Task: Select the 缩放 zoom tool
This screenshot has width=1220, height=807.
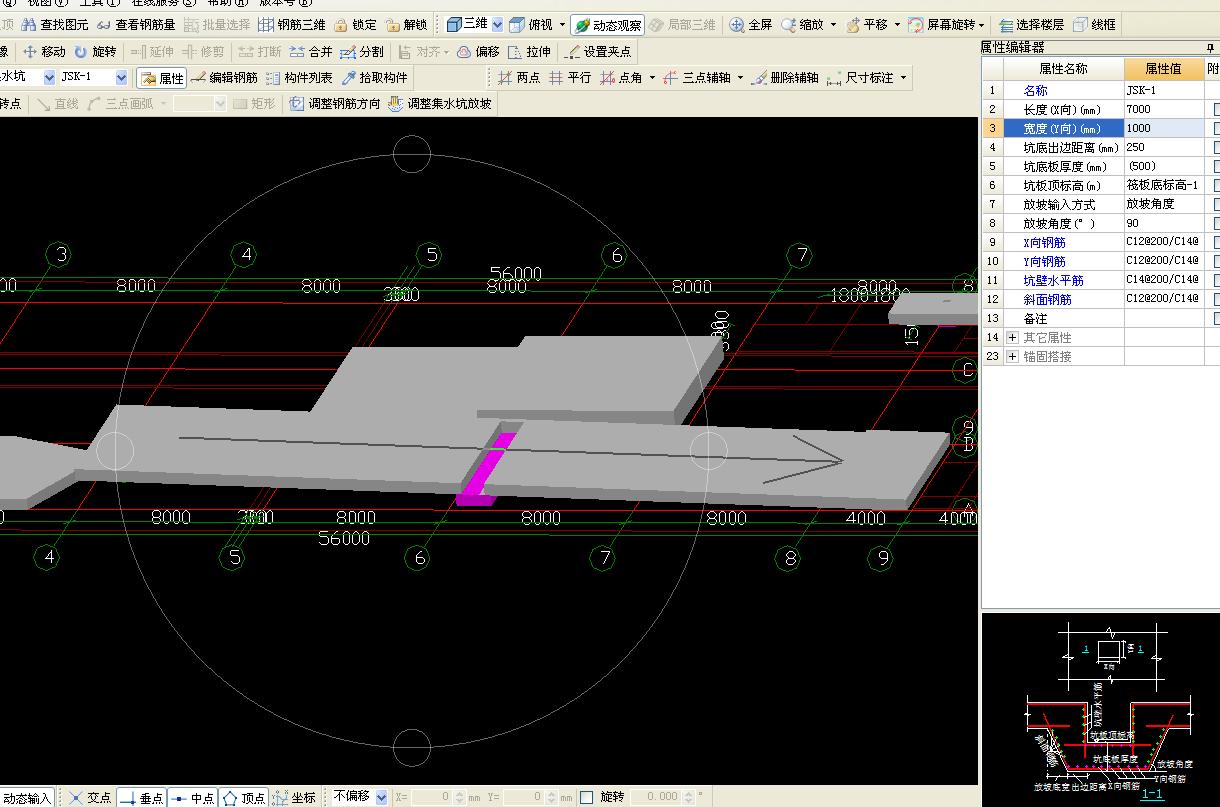Action: point(803,25)
